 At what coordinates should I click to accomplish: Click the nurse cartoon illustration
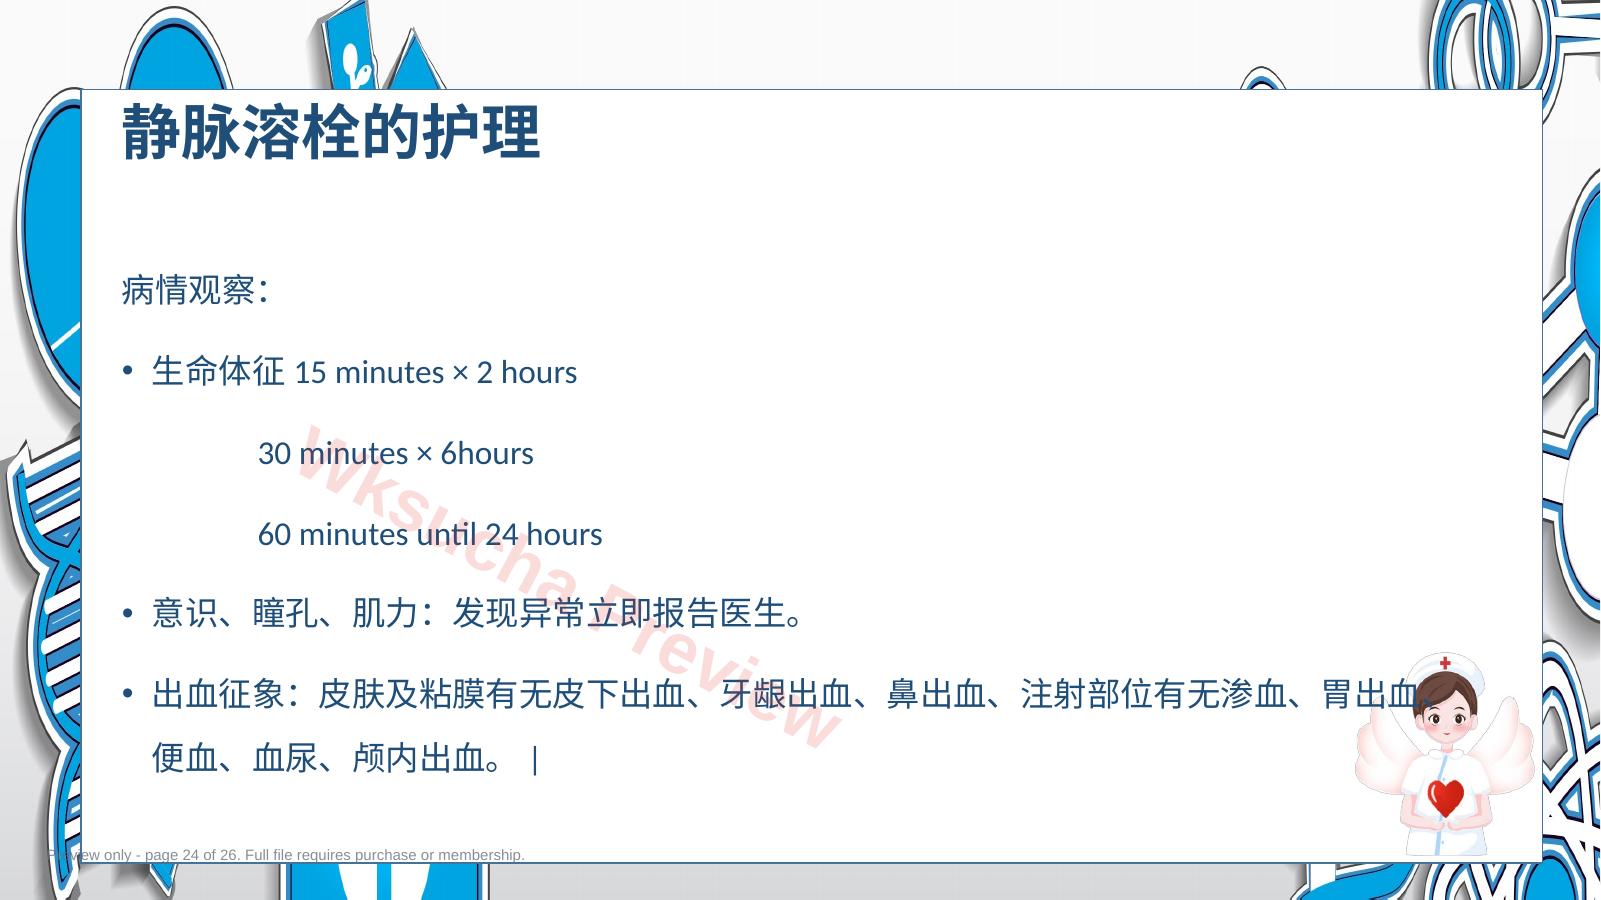(x=1444, y=755)
